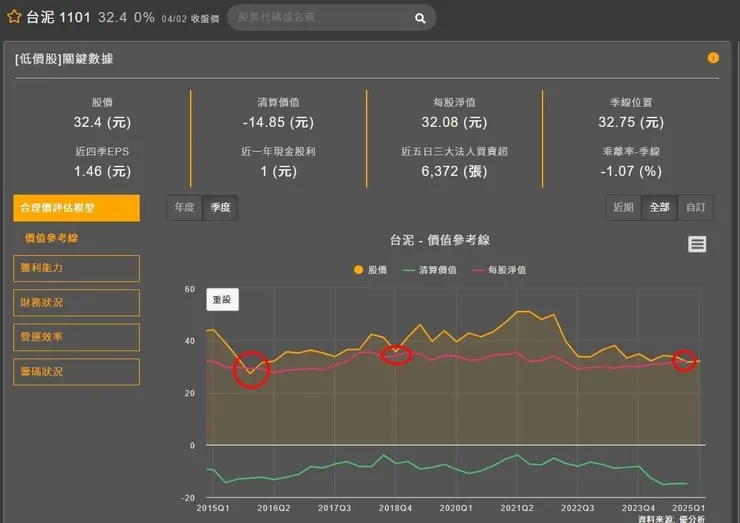This screenshot has height=523, width=740.
Task: Click the 台泥 1101 stock name header
Action: pos(58,17)
